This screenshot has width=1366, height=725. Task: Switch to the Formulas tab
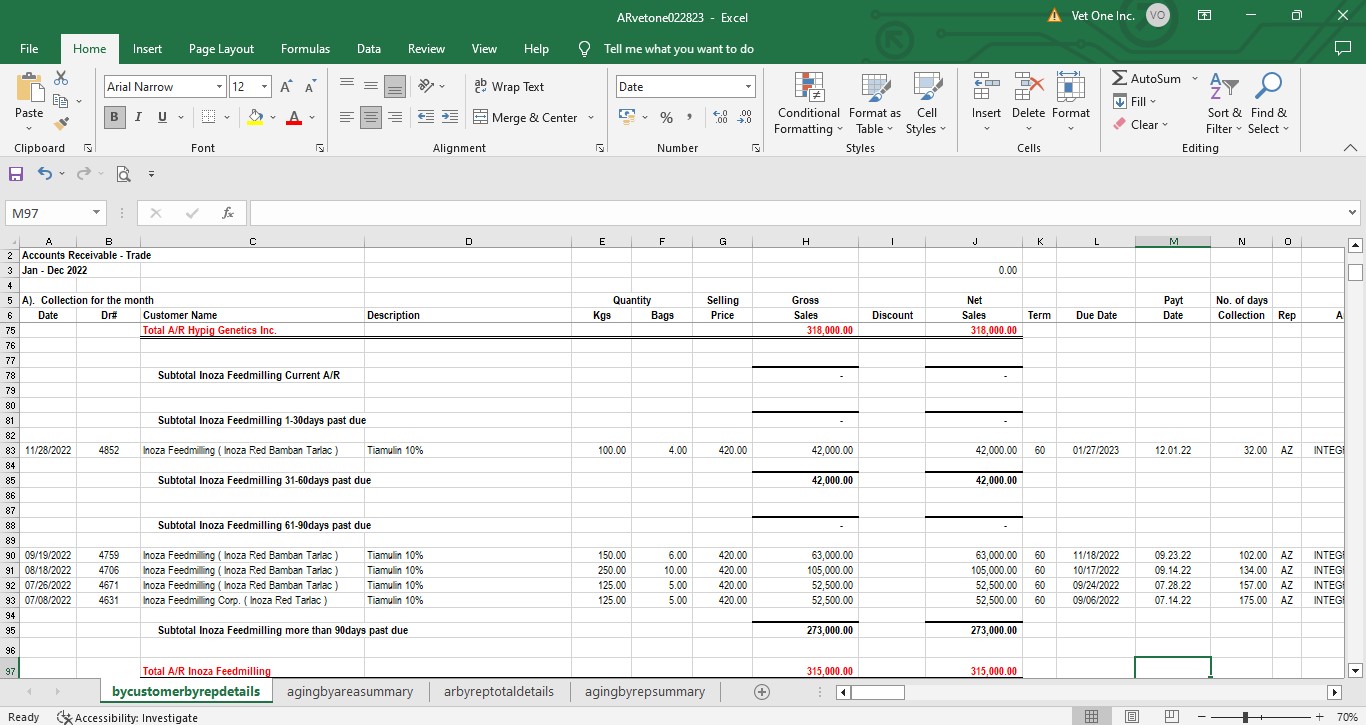305,49
